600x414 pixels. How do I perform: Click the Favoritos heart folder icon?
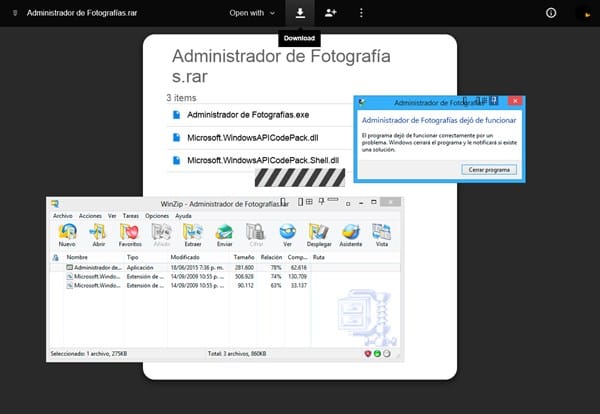coord(130,234)
